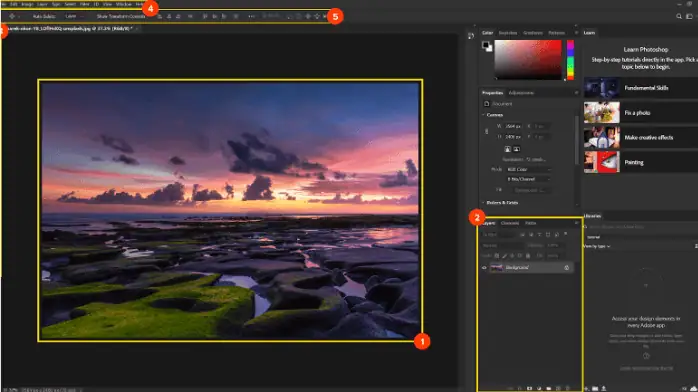The height and width of the screenshot is (392, 698).
Task: Open the Painting tutorial
Action: coord(641,162)
